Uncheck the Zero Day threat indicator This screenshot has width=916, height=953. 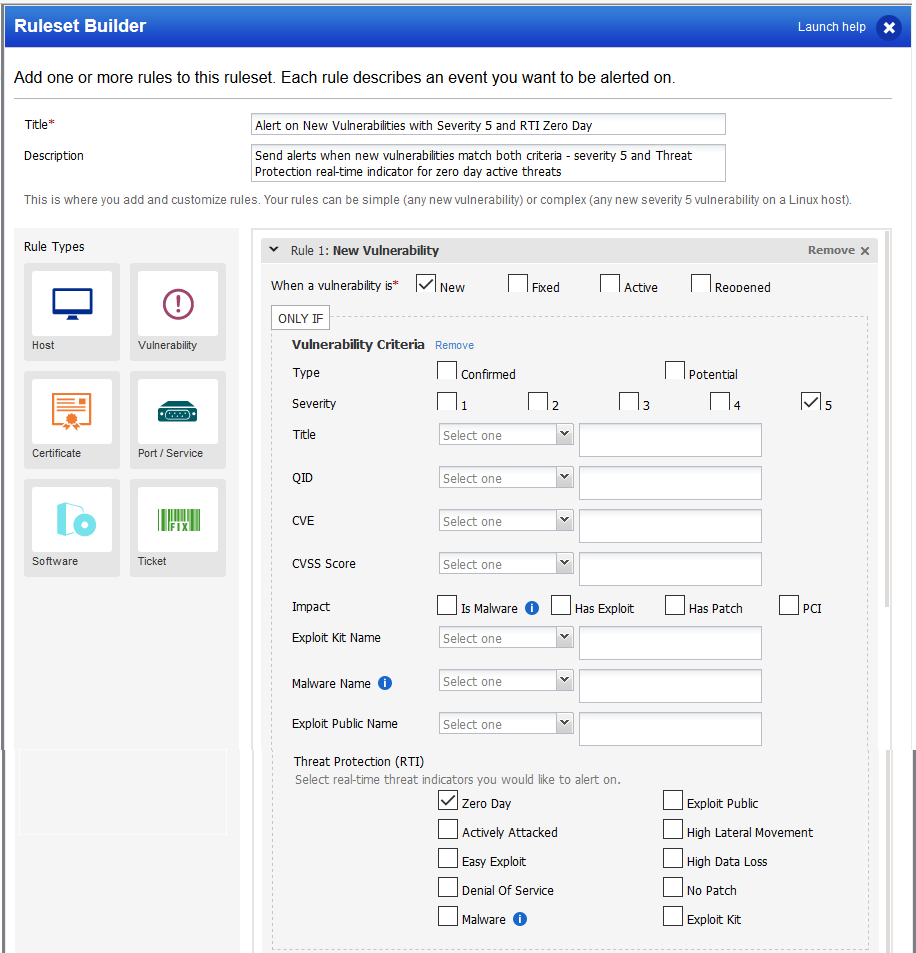pyautogui.click(x=448, y=800)
